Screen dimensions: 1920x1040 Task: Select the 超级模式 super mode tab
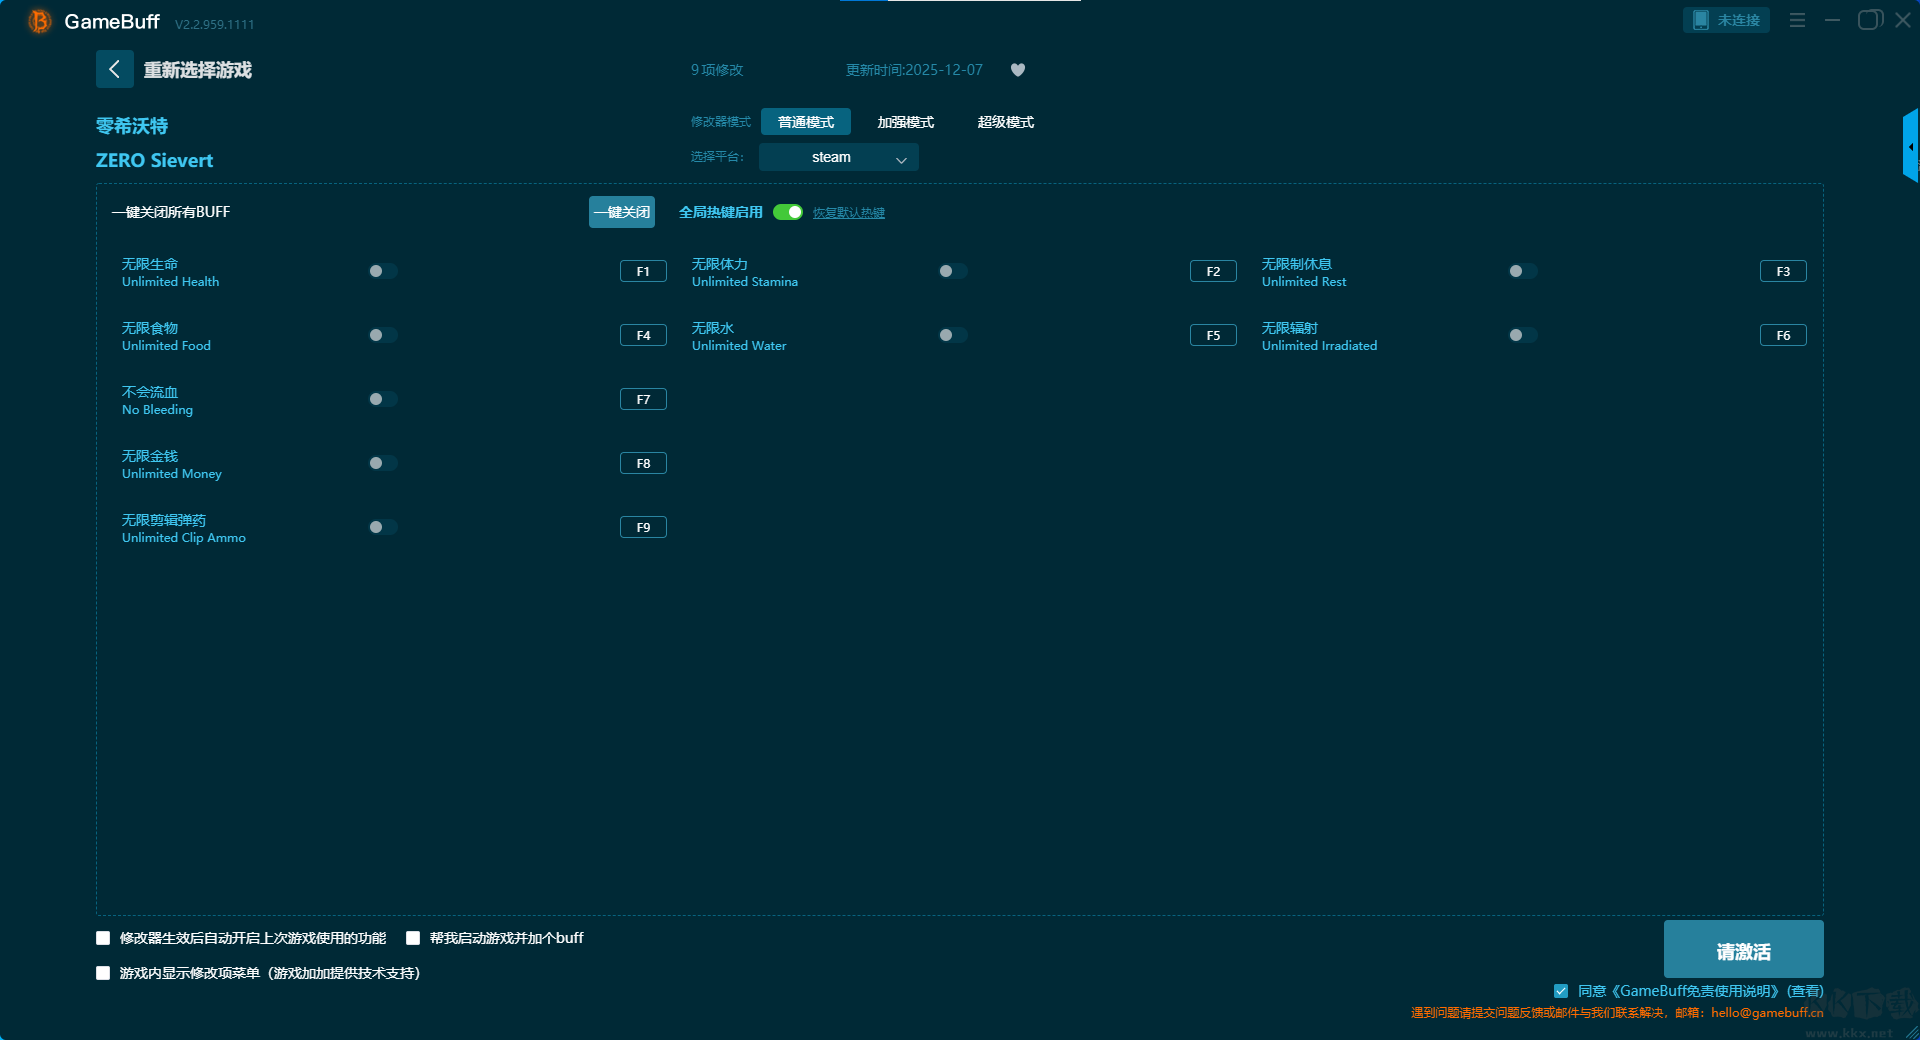tap(1005, 122)
